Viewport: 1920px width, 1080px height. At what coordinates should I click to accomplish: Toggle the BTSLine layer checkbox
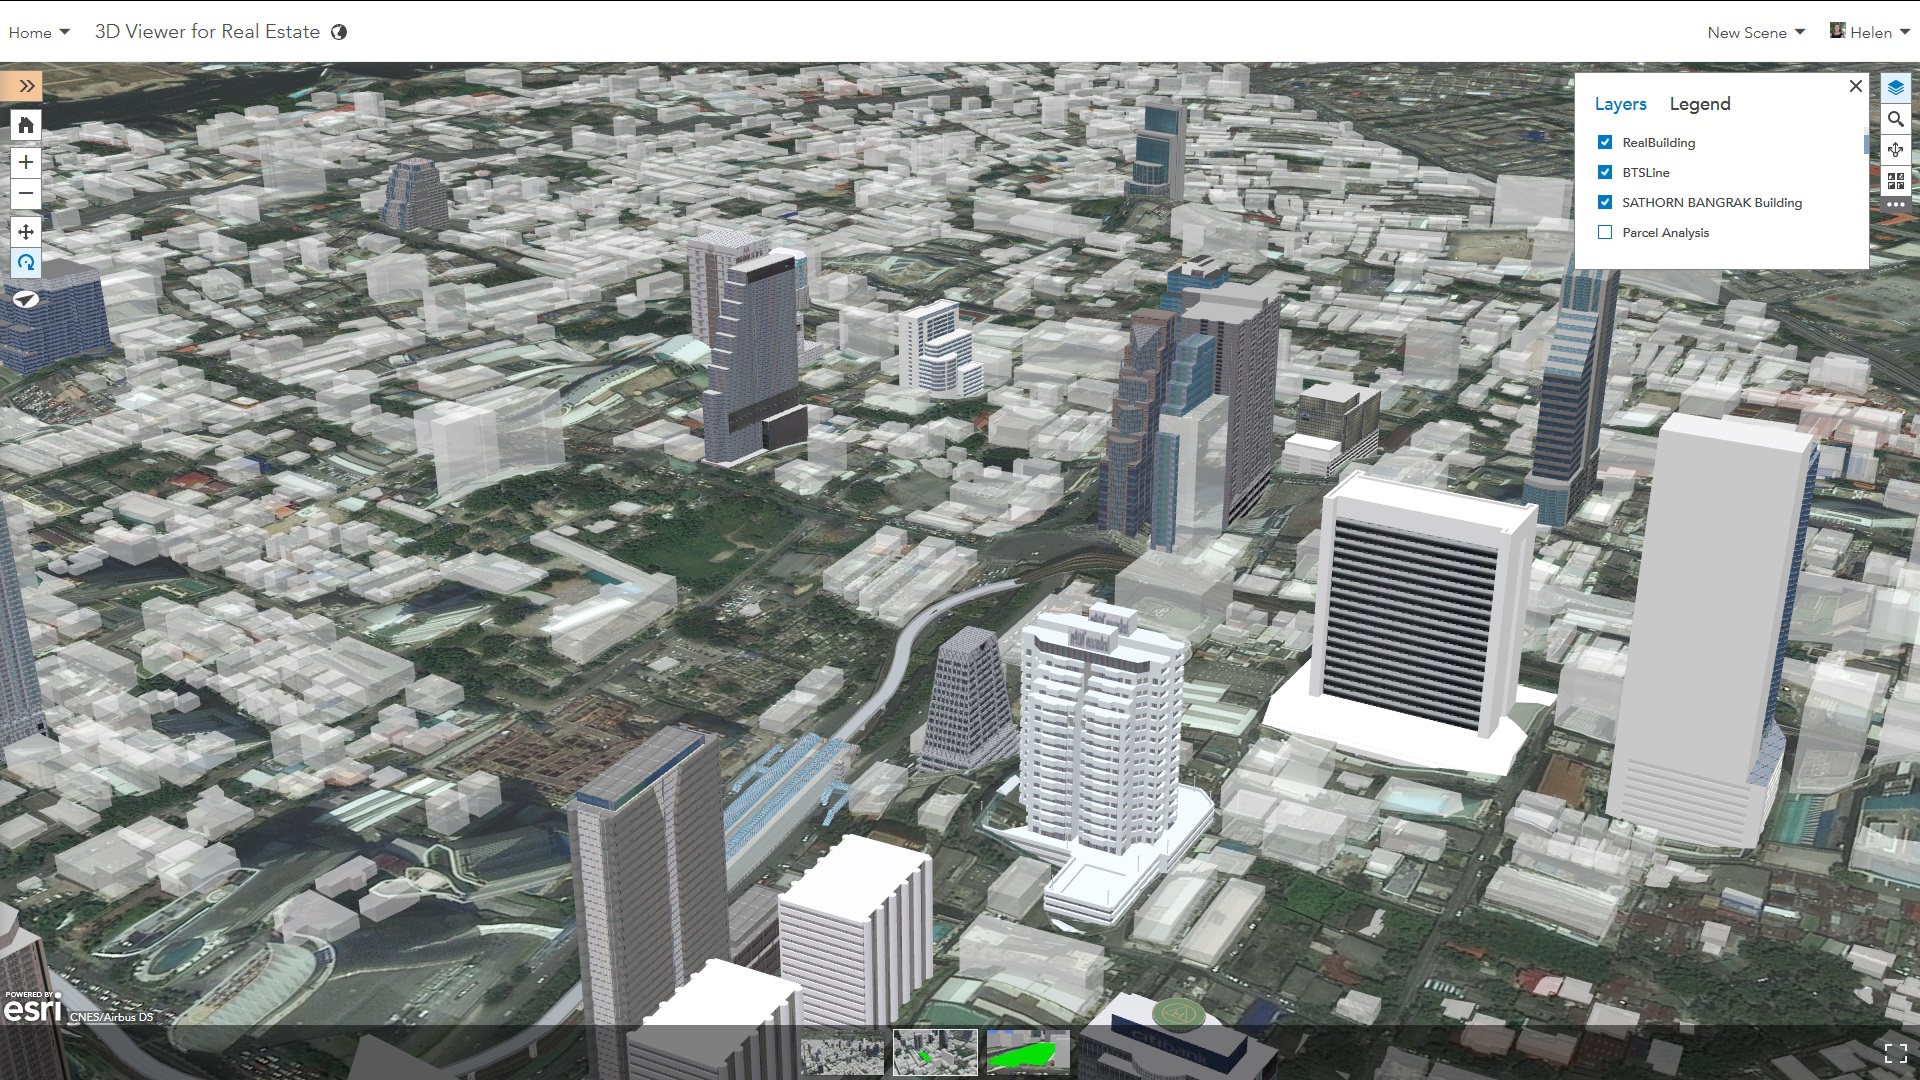tap(1605, 172)
